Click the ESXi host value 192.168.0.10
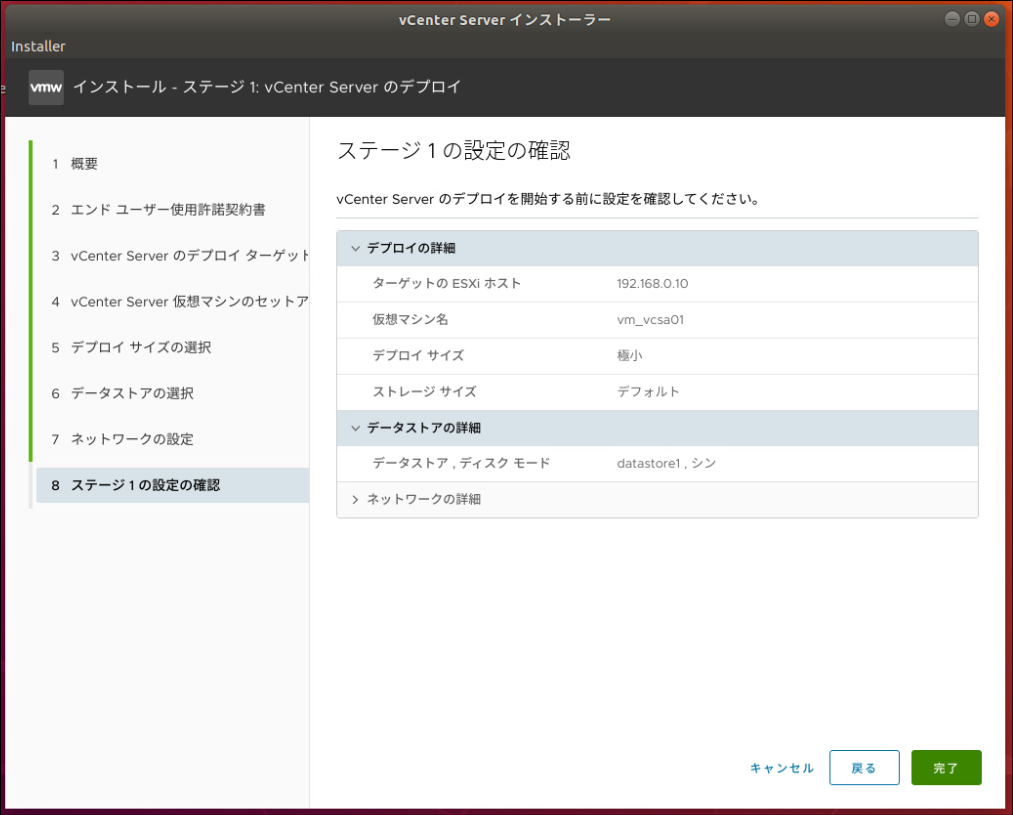The image size is (1013, 815). pyautogui.click(x=653, y=284)
